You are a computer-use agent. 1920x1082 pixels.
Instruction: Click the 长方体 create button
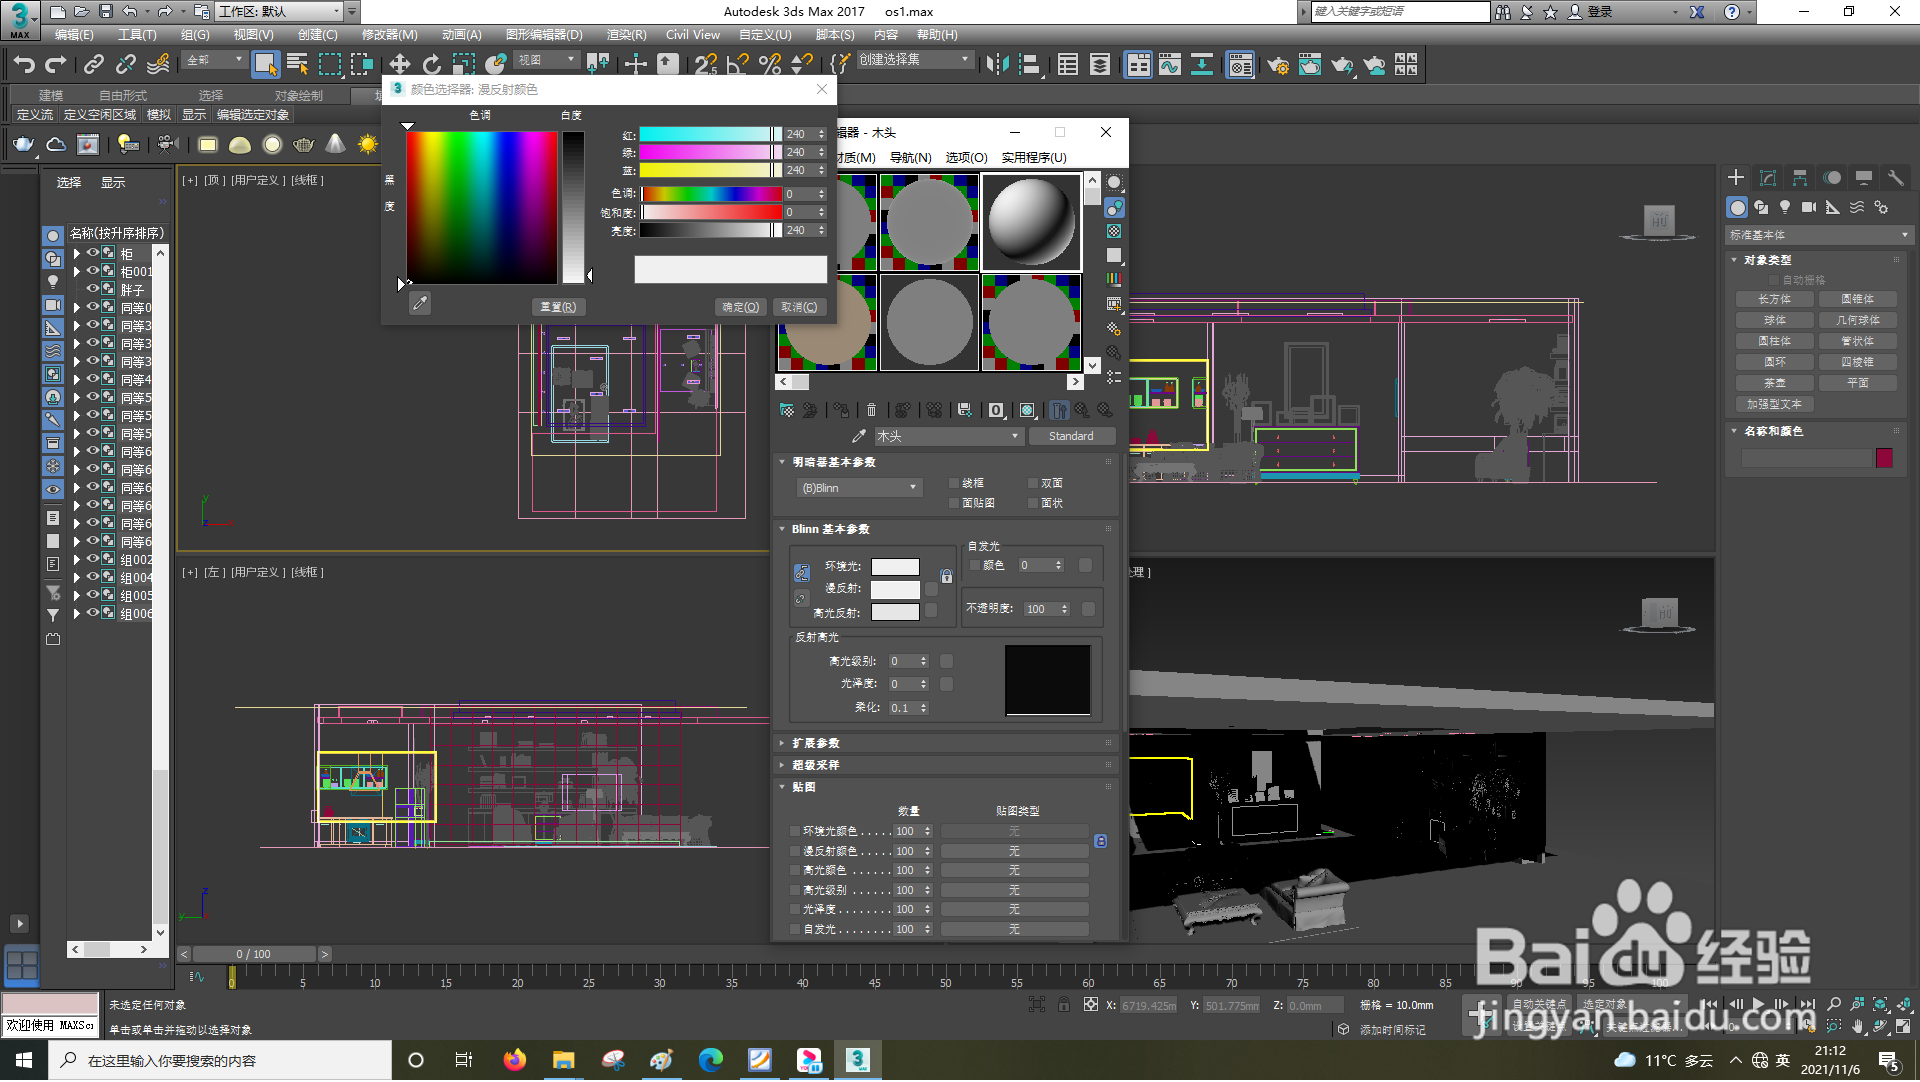click(1775, 300)
